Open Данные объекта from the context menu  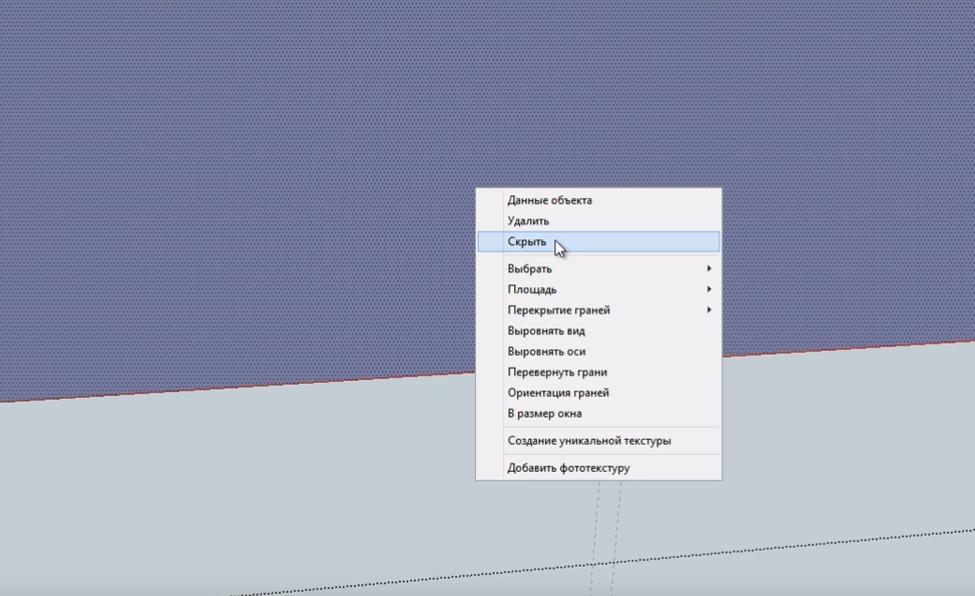click(549, 200)
